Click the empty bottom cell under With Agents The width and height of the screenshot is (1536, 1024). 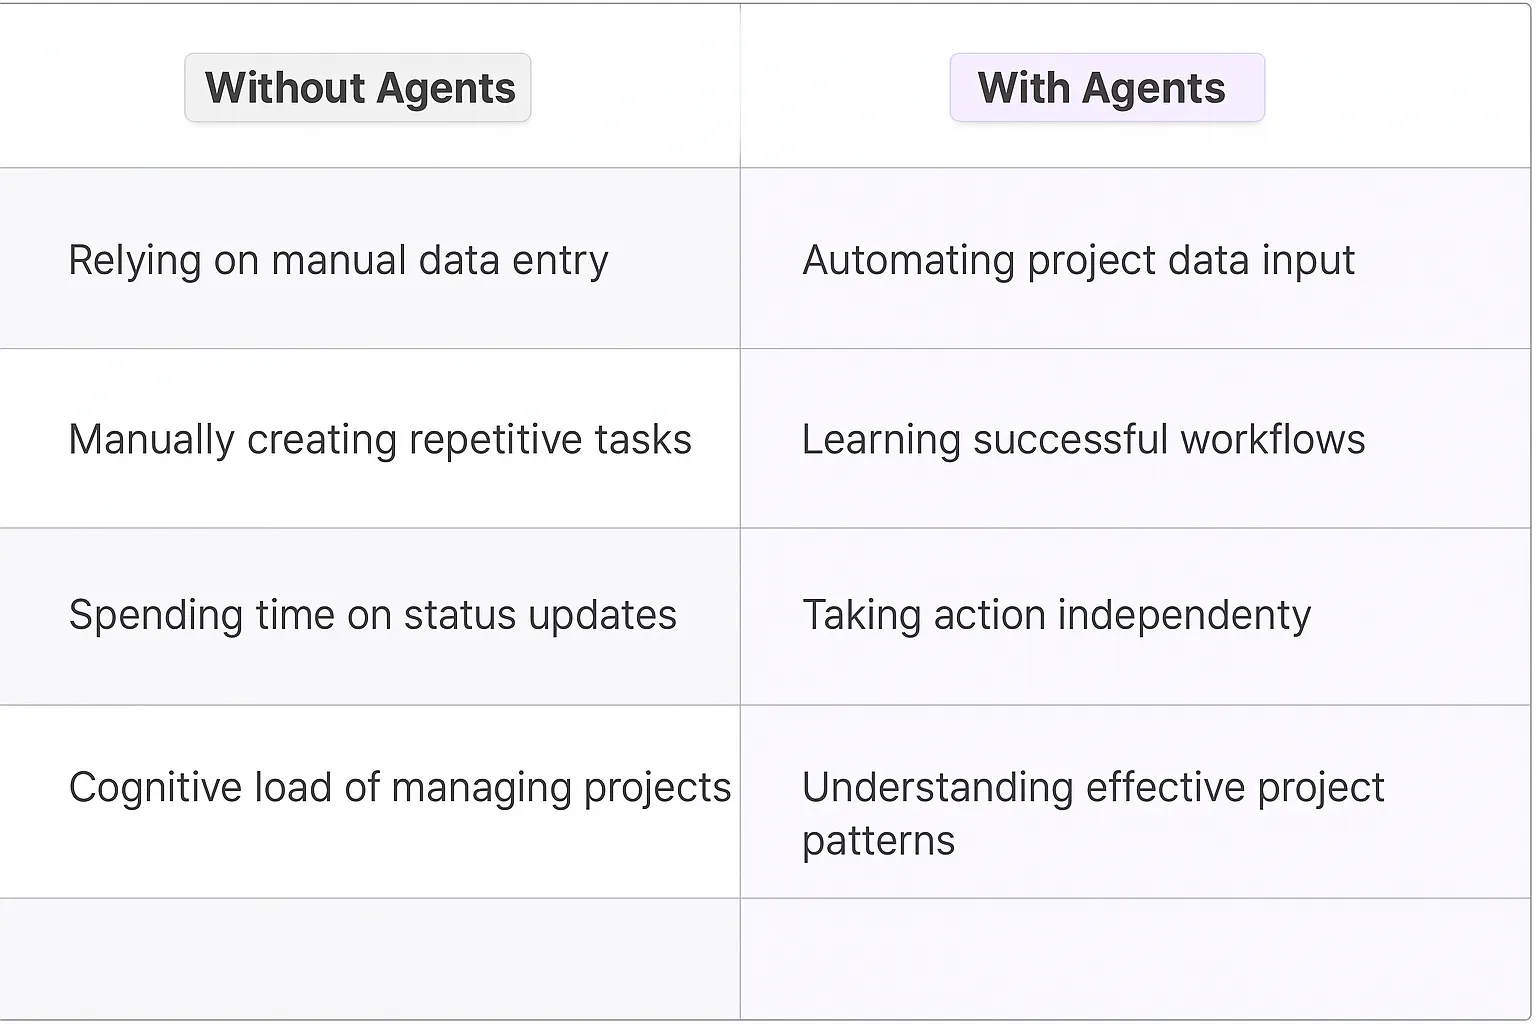tap(1135, 958)
